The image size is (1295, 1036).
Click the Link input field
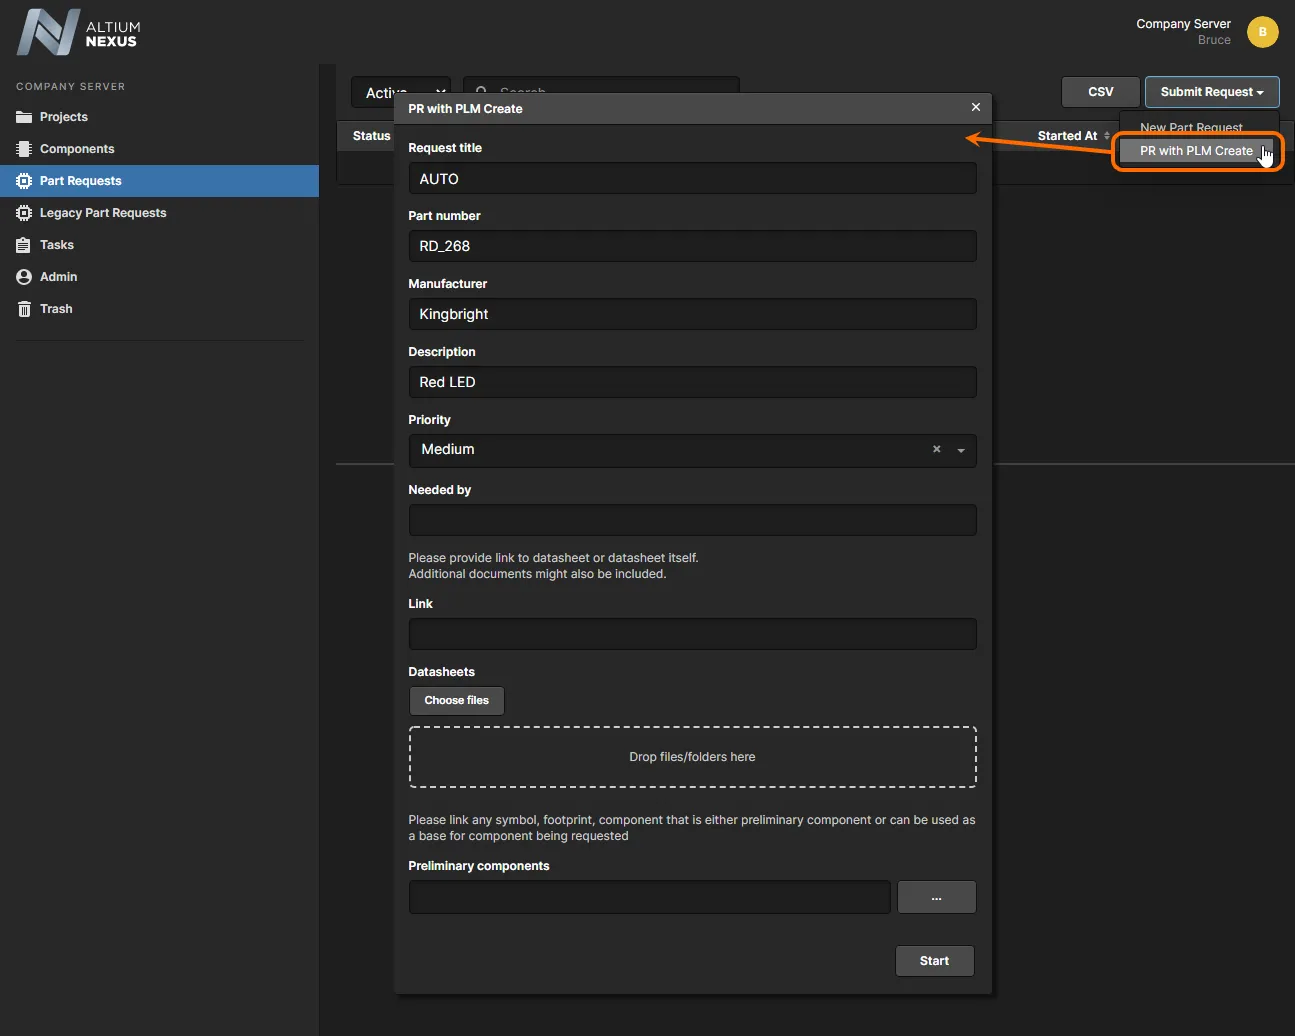(693, 634)
